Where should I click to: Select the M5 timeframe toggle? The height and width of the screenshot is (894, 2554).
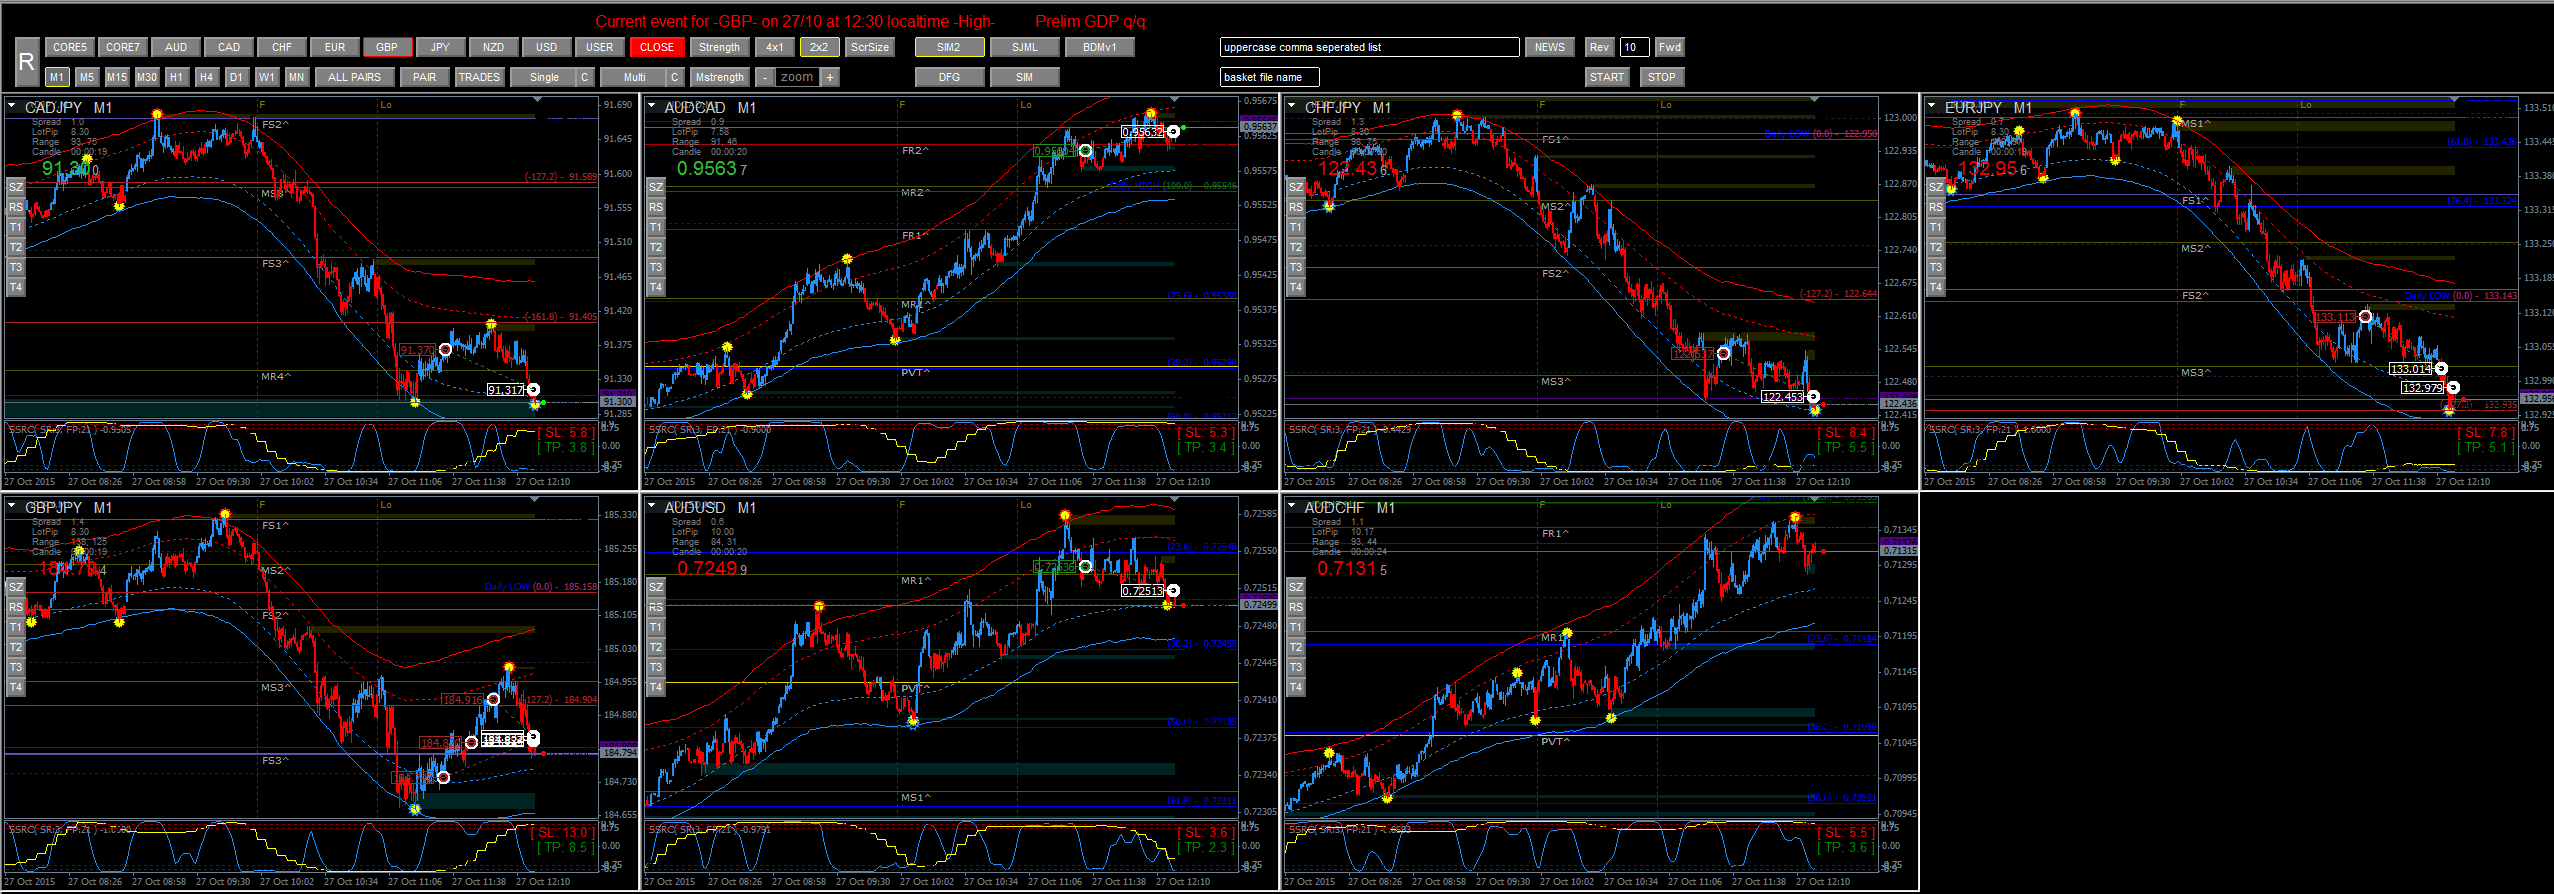(x=87, y=77)
